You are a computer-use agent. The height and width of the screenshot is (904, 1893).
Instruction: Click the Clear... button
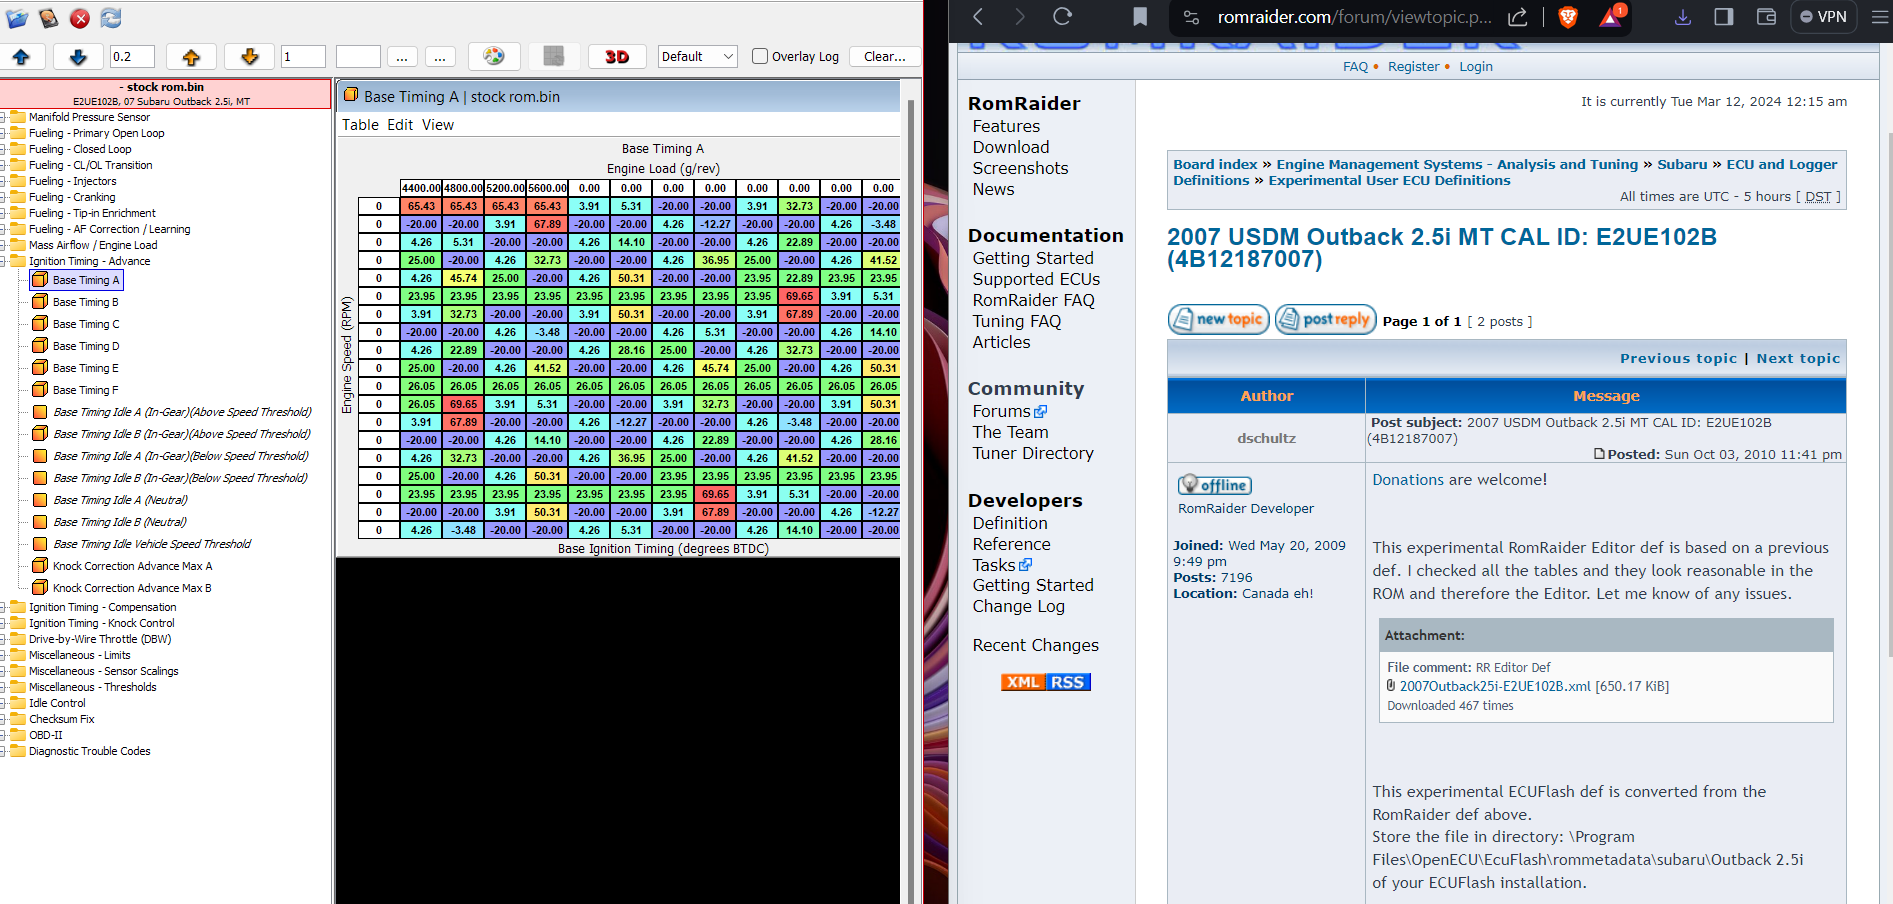[x=884, y=57]
